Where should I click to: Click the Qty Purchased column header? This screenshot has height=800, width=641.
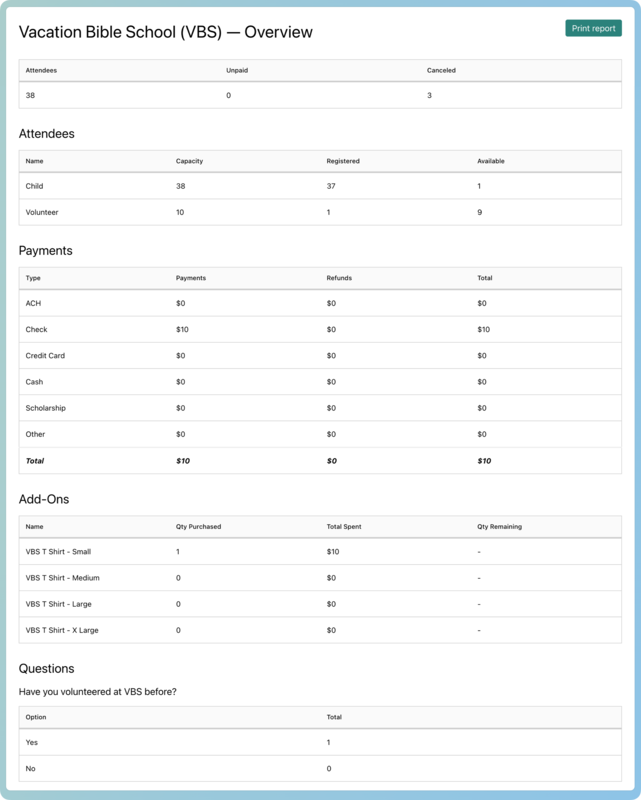point(198,525)
